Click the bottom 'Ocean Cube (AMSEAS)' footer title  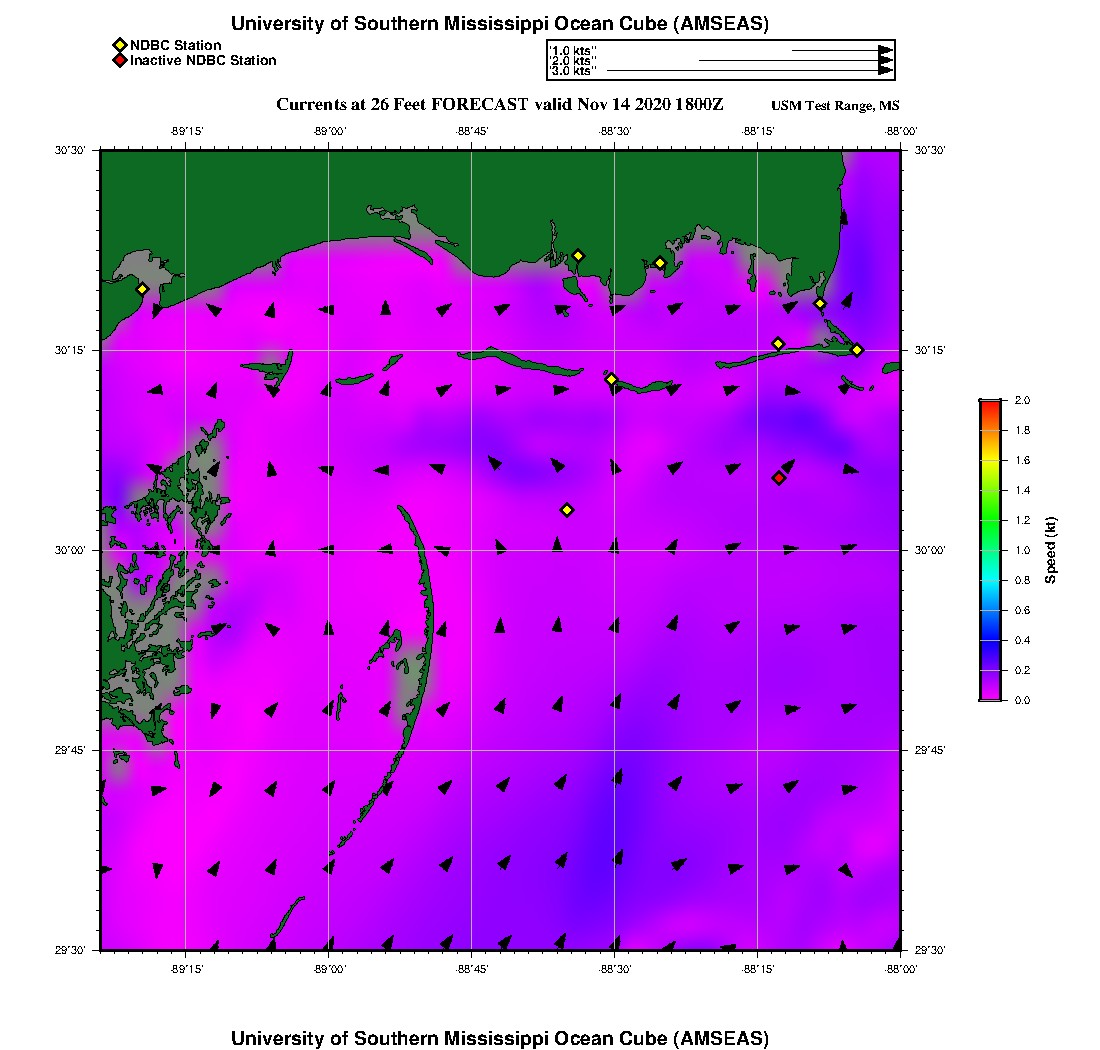500,1038
